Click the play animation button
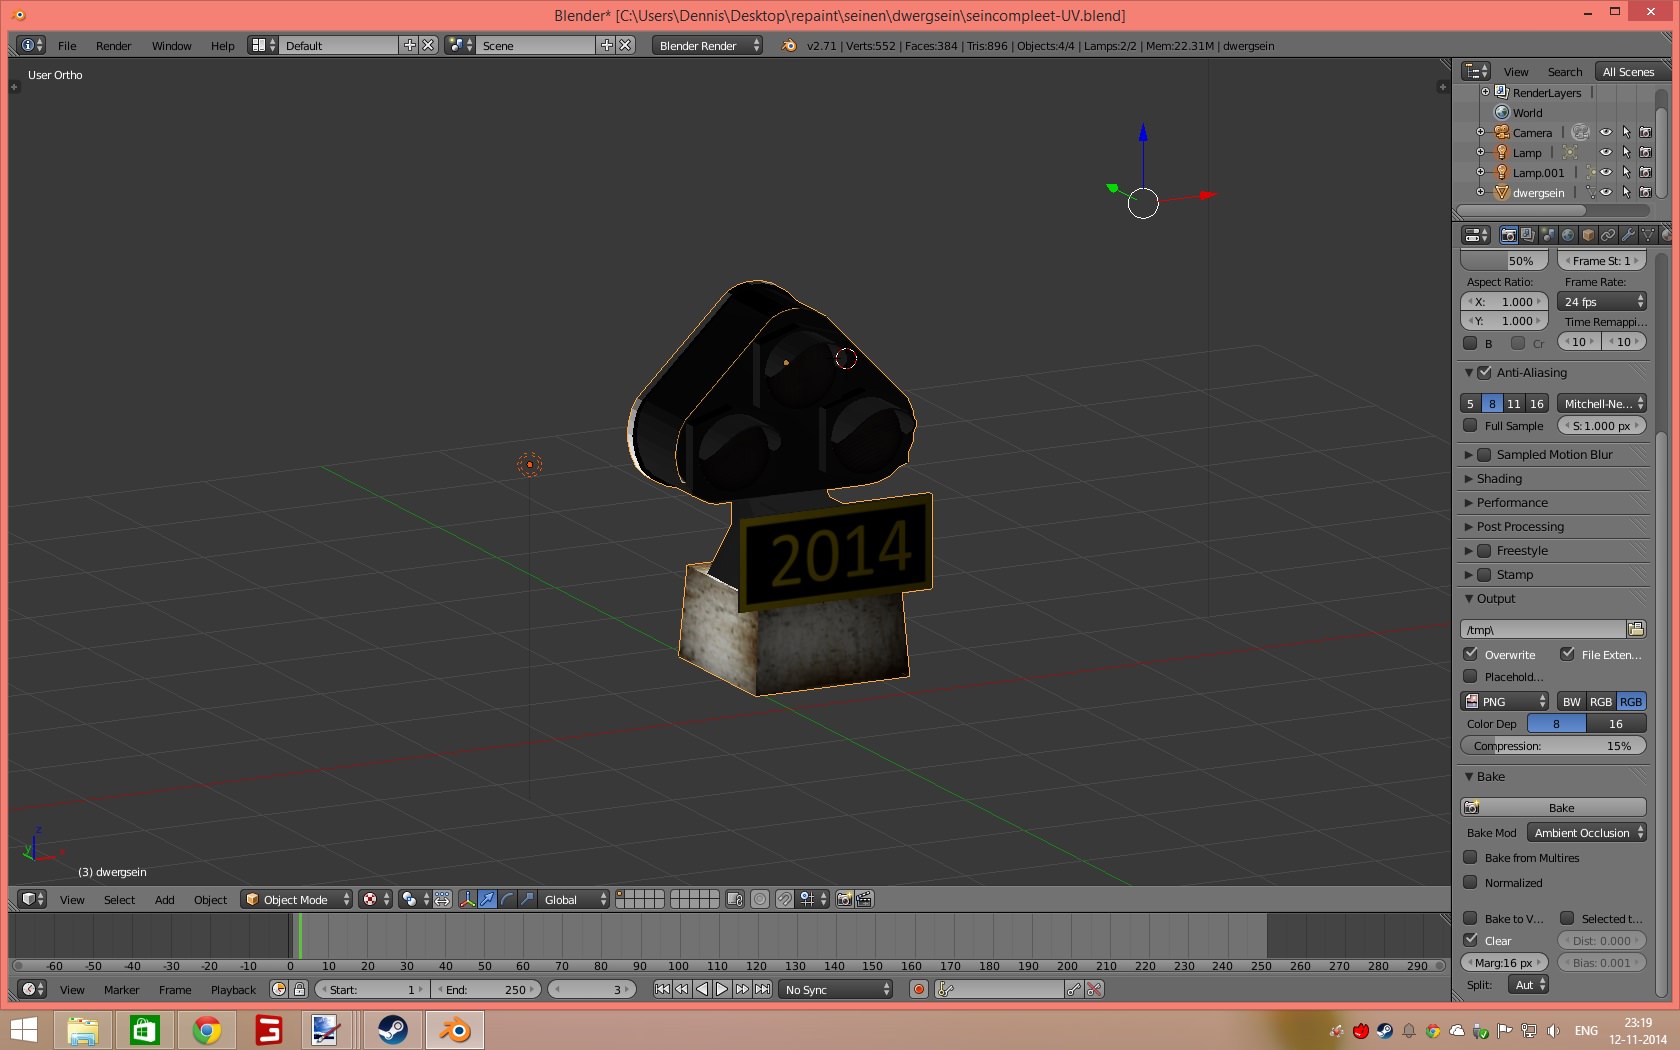The width and height of the screenshot is (1680, 1050). pyautogui.click(x=721, y=989)
